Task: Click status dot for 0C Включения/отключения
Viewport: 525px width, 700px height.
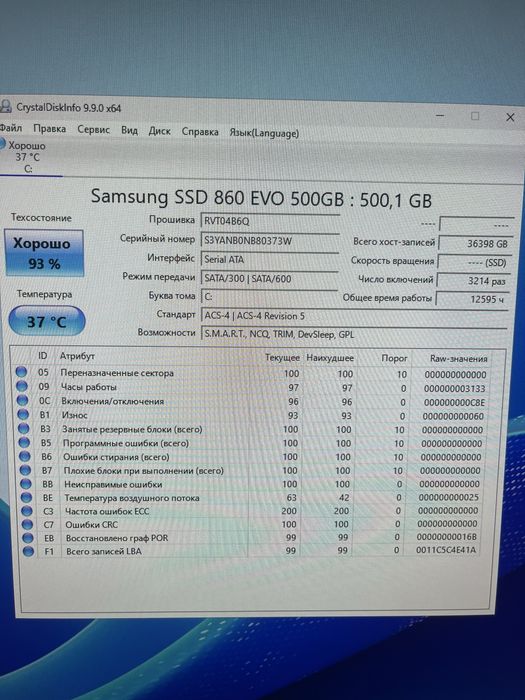Action: click(x=22, y=400)
